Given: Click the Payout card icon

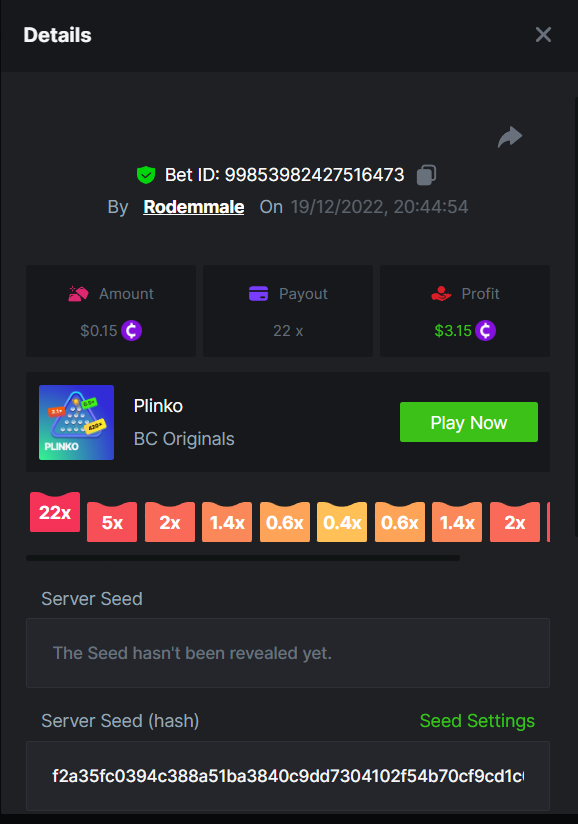Looking at the screenshot, I should tap(258, 293).
